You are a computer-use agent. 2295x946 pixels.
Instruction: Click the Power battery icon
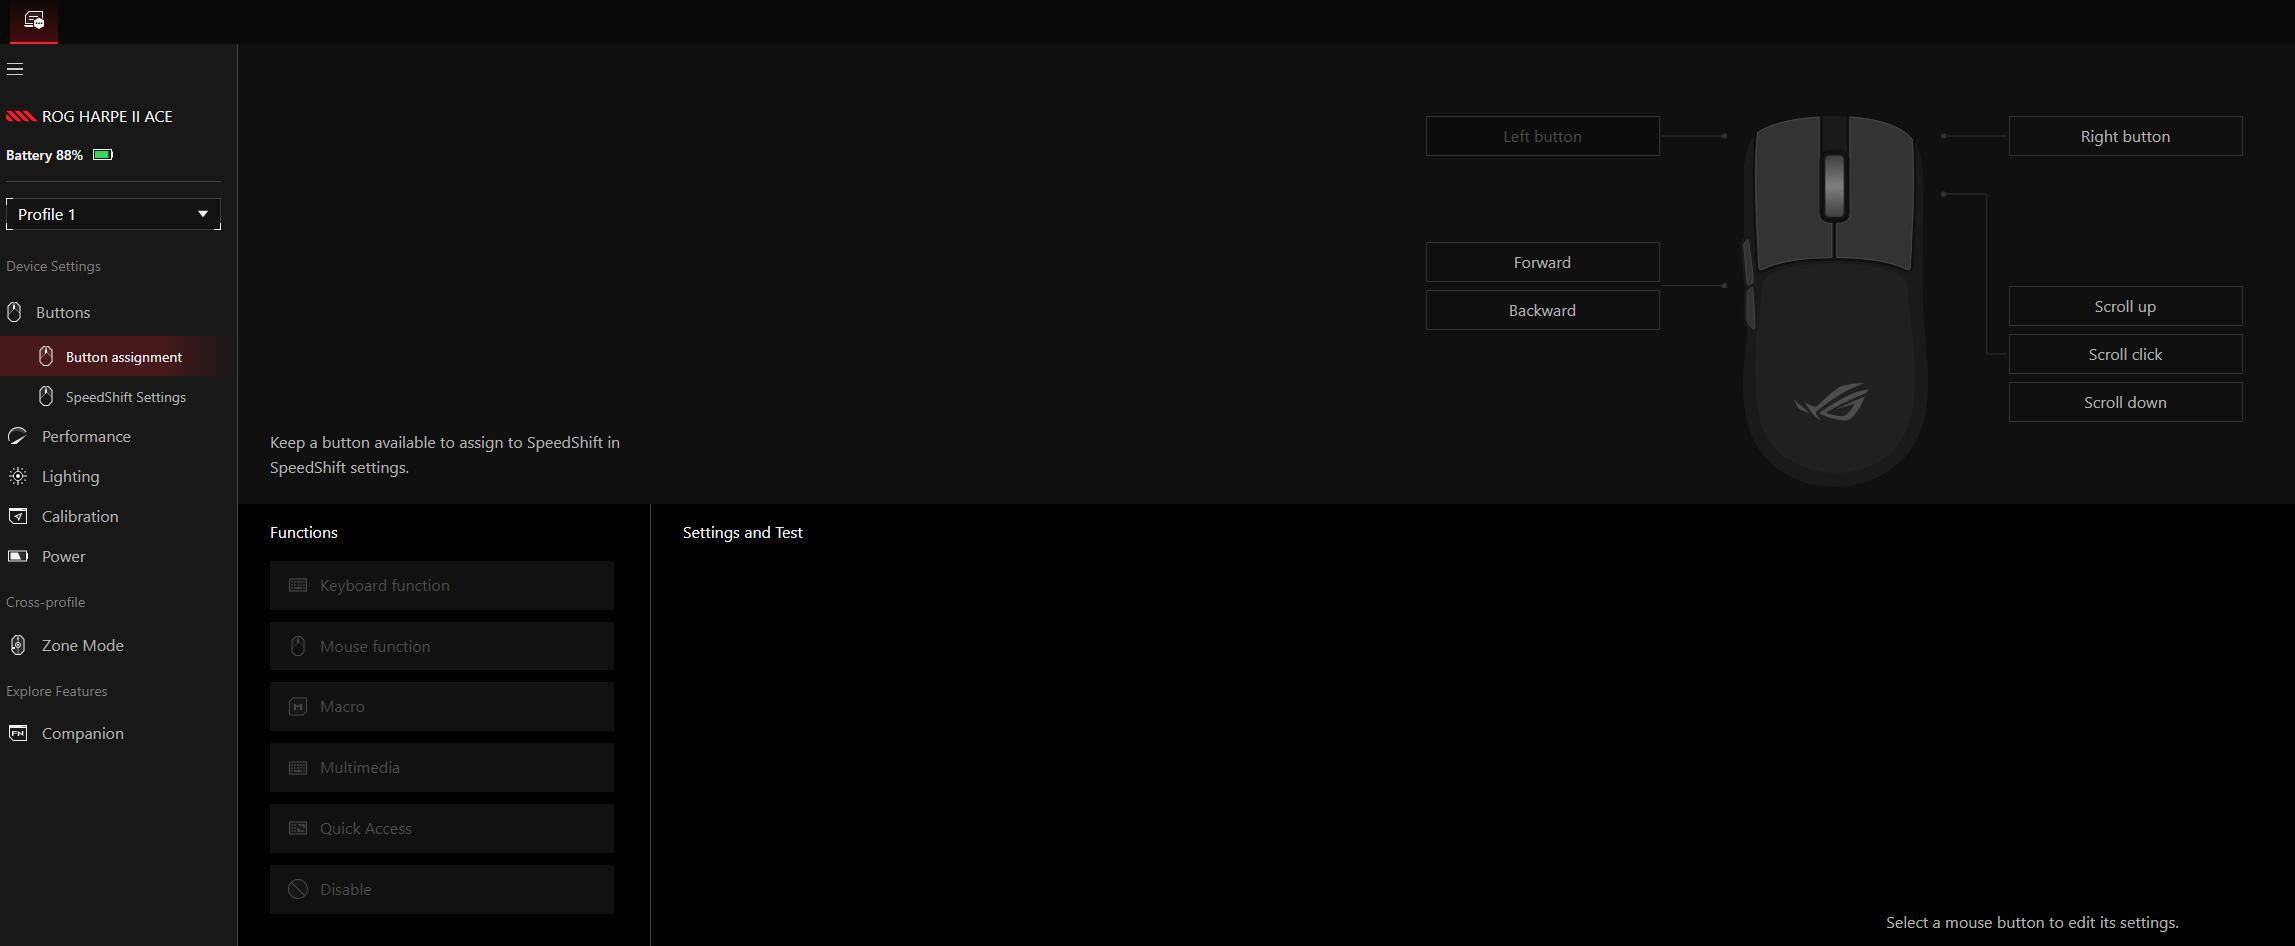pyautogui.click(x=17, y=557)
